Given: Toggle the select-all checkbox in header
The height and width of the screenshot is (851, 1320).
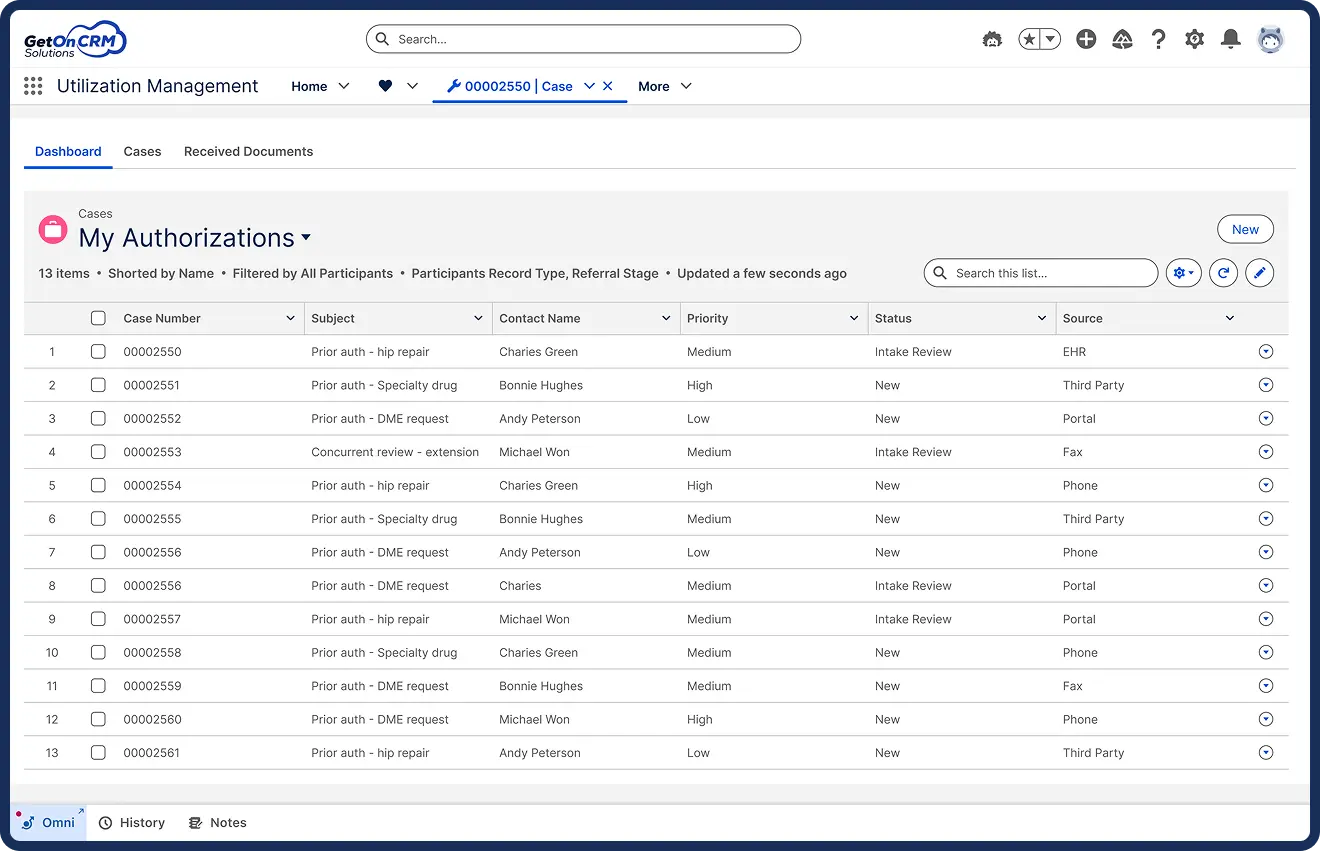Looking at the screenshot, I should [98, 318].
